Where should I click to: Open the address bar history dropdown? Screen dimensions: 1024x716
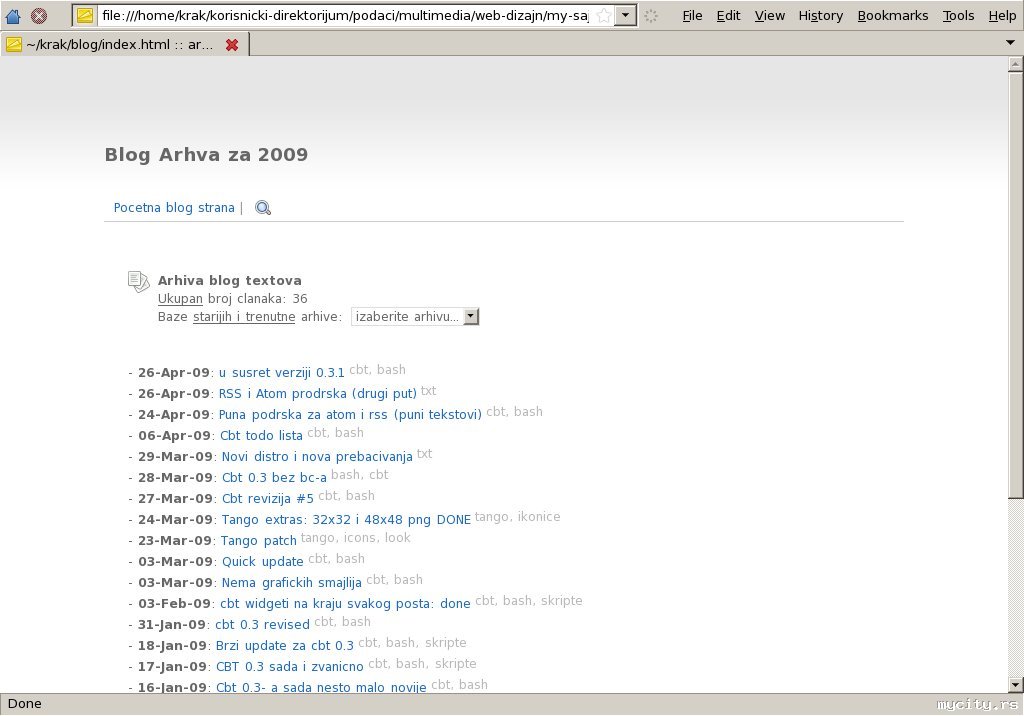coord(626,16)
